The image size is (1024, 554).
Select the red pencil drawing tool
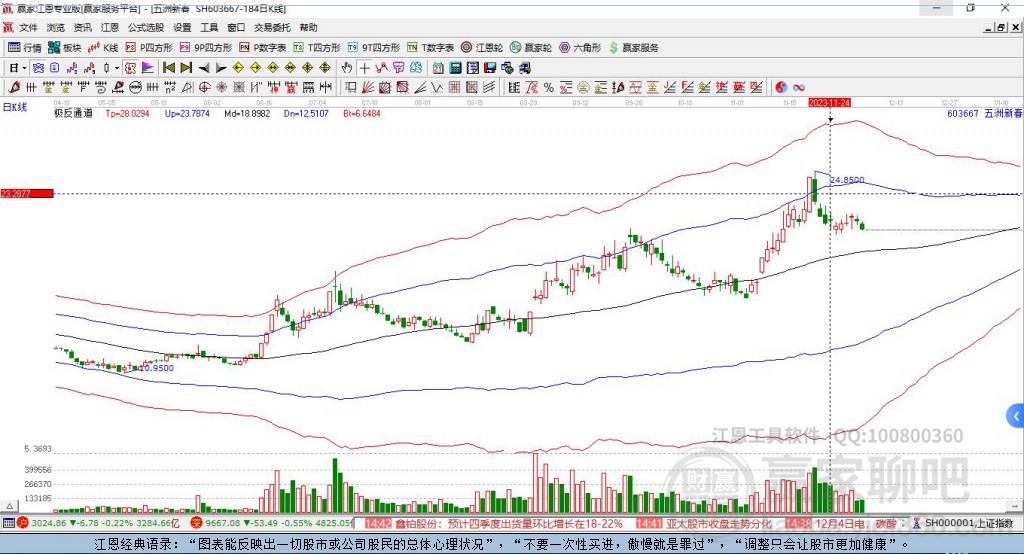coord(14,88)
